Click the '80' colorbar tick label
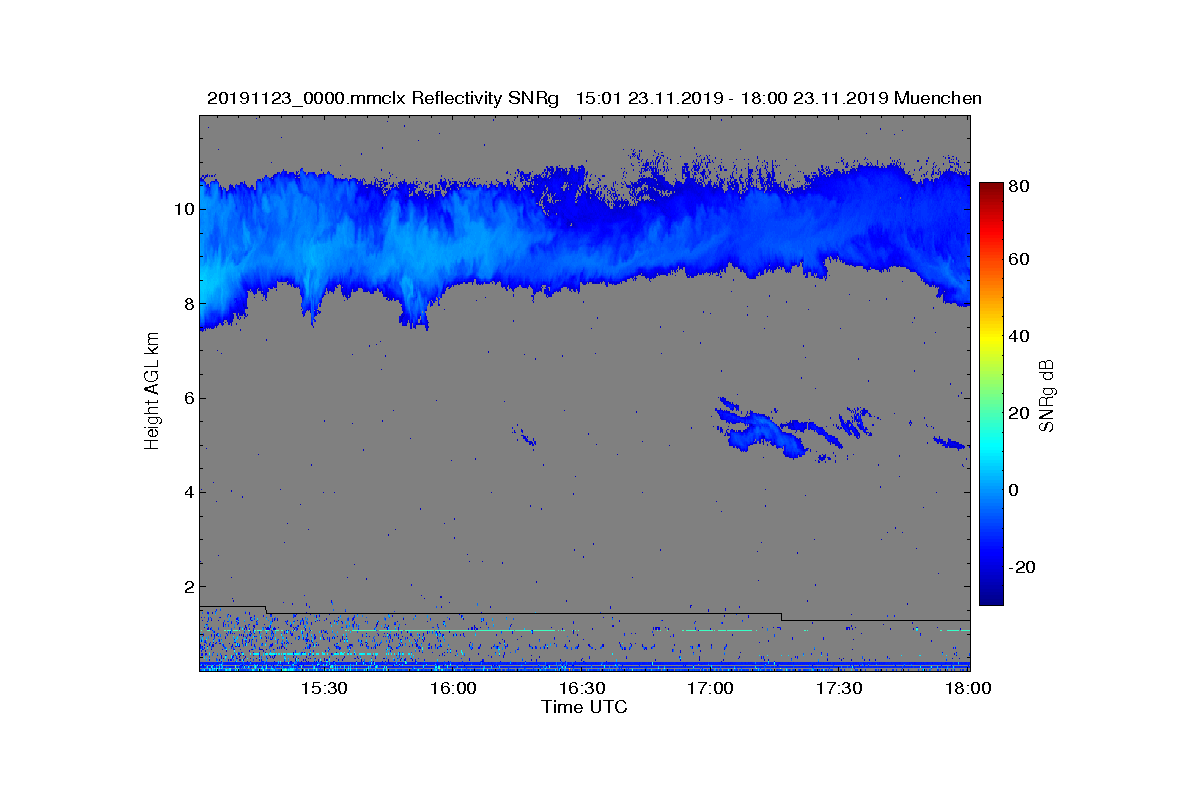The width and height of the screenshot is (1200, 800). [1020, 186]
